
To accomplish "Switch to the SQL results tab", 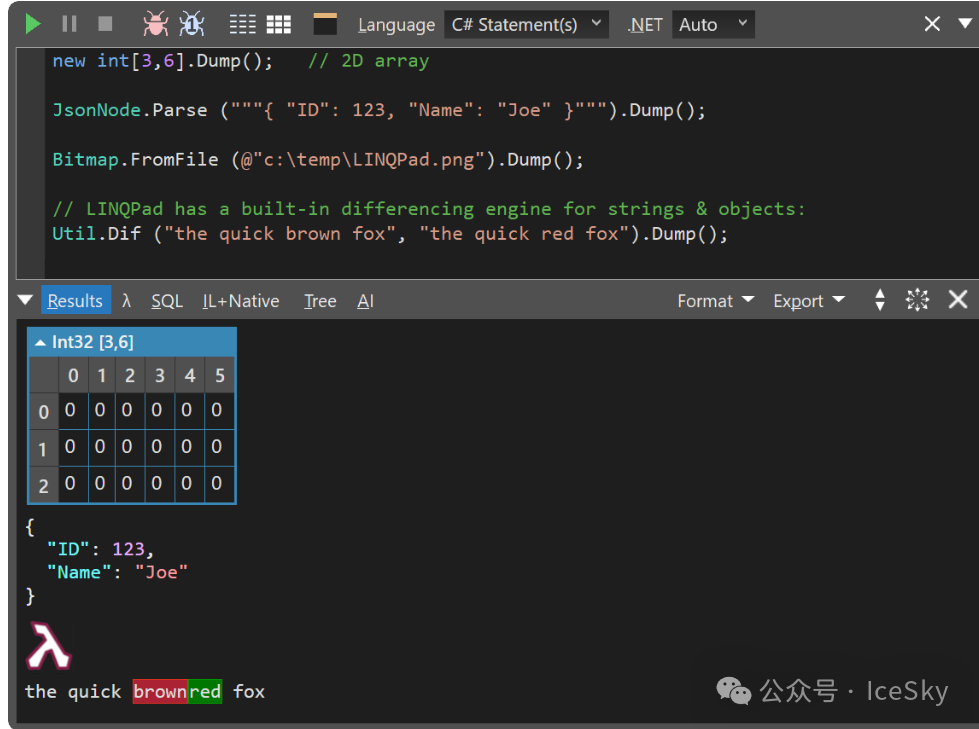I will pyautogui.click(x=167, y=301).
